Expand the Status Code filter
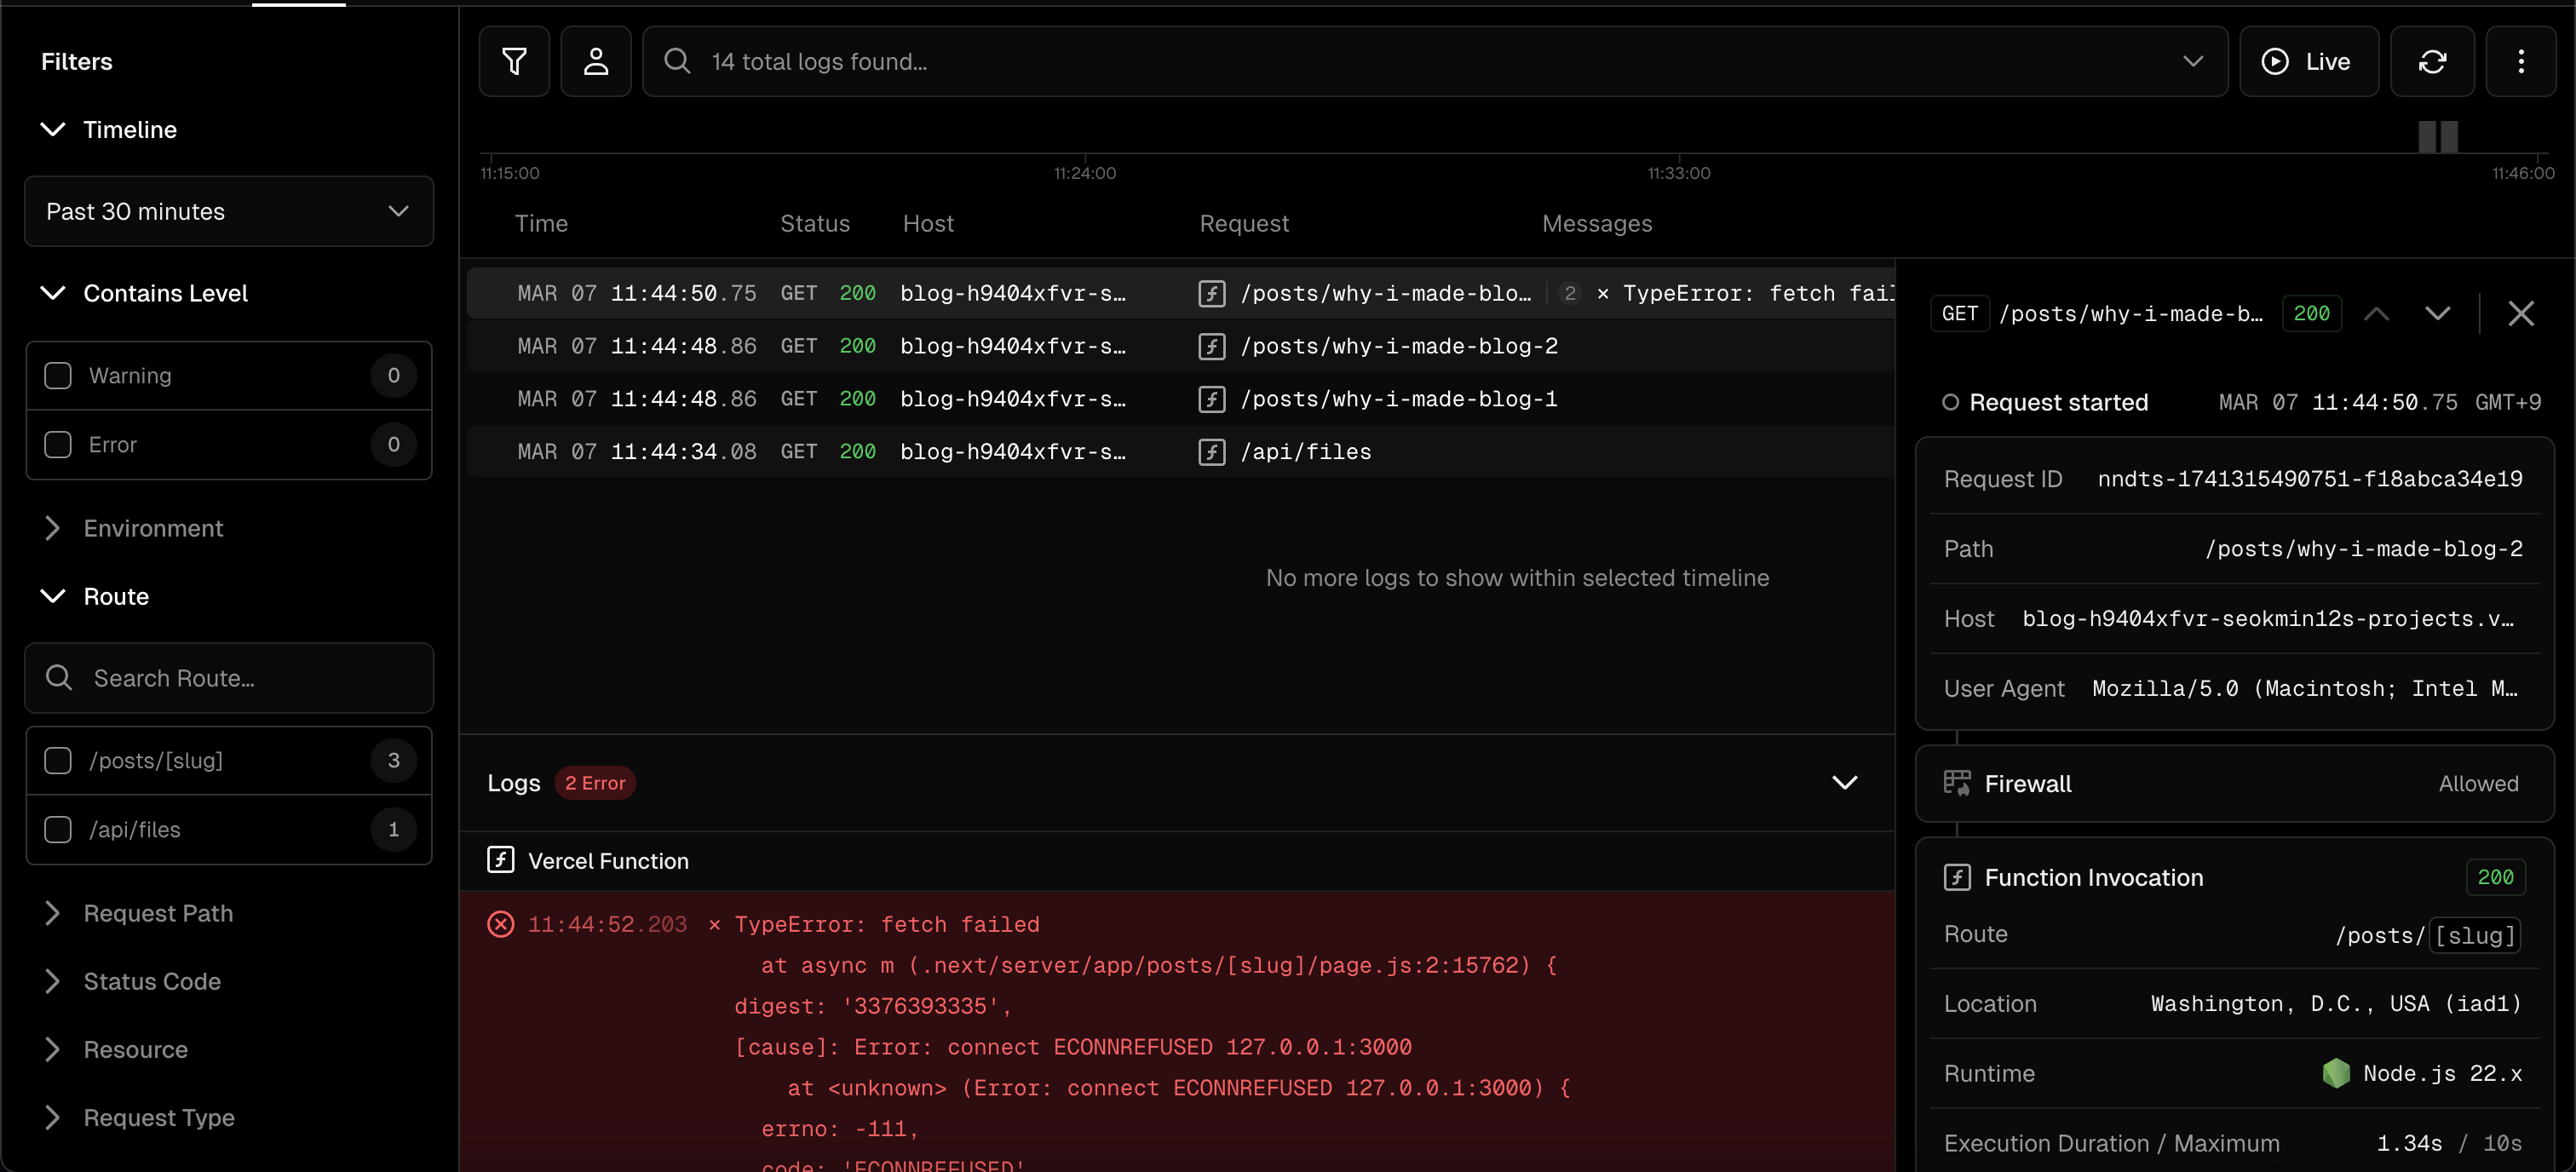The image size is (2576, 1172). (x=152, y=981)
